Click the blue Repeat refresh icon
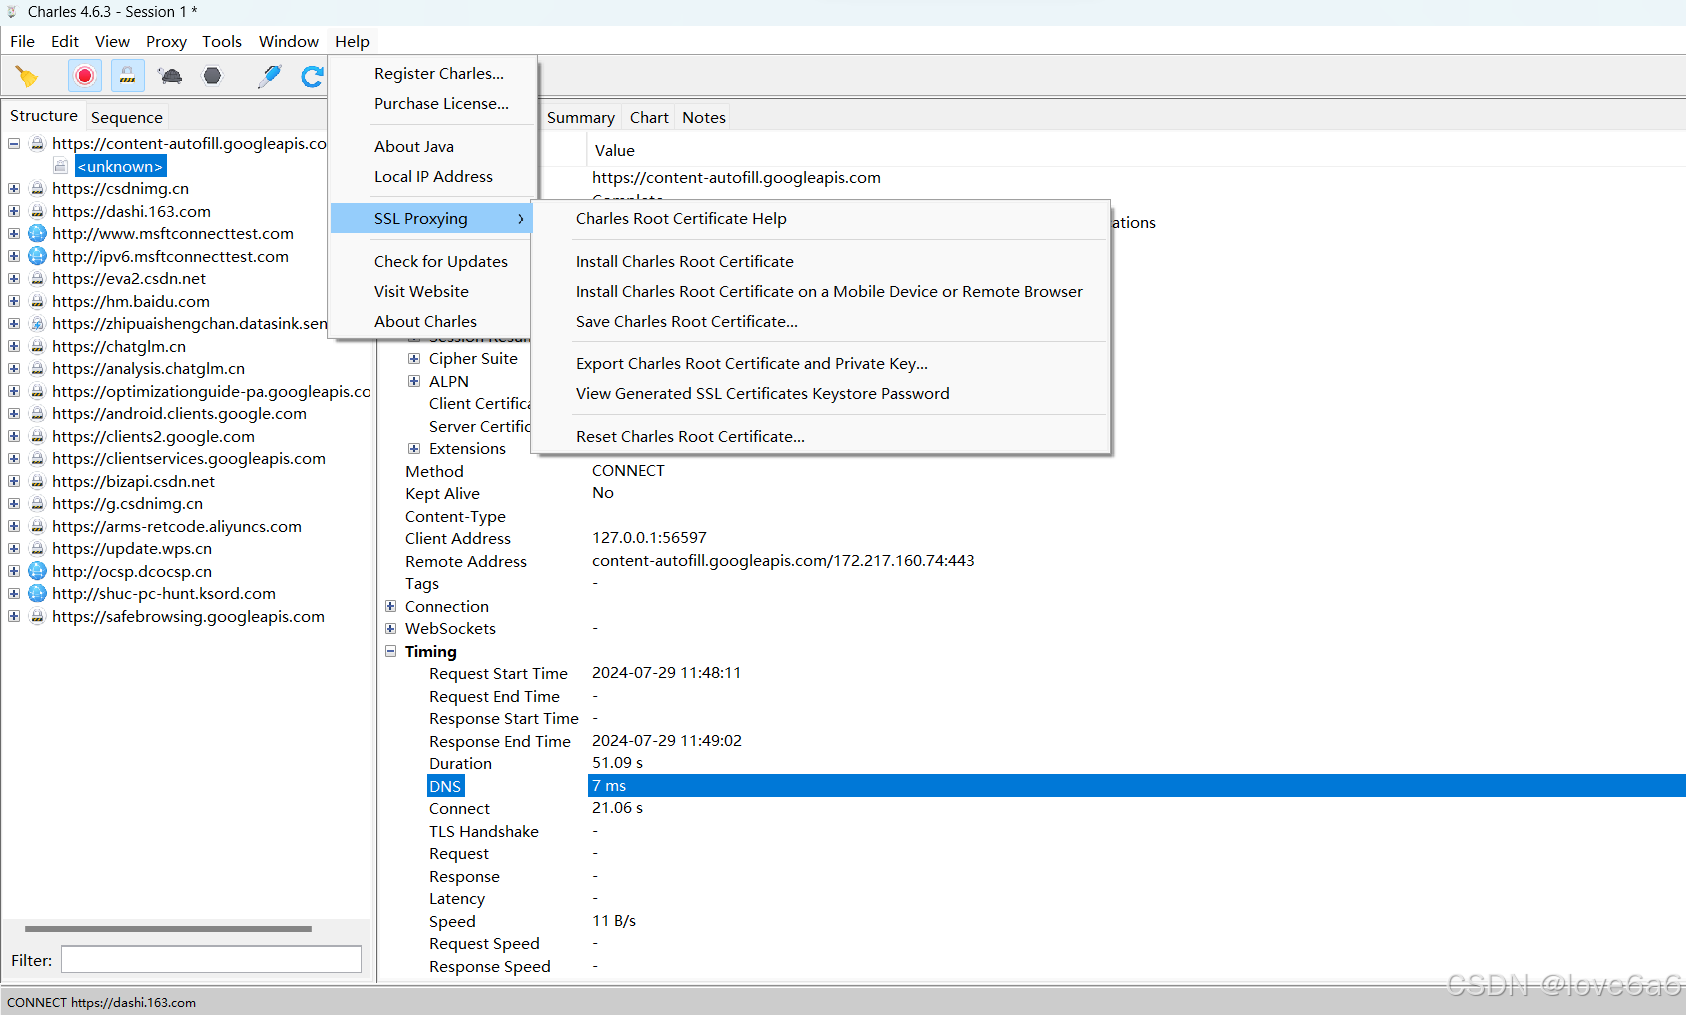1686x1015 pixels. pyautogui.click(x=312, y=76)
